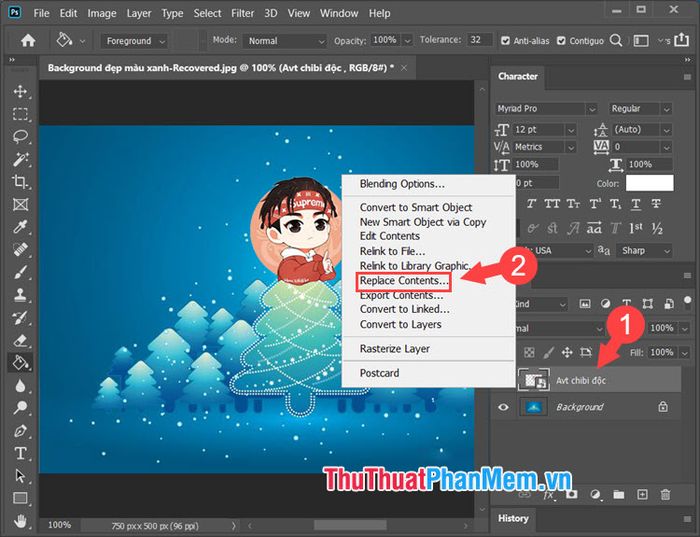
Task: Create a new layer with plus icon
Action: (642, 495)
